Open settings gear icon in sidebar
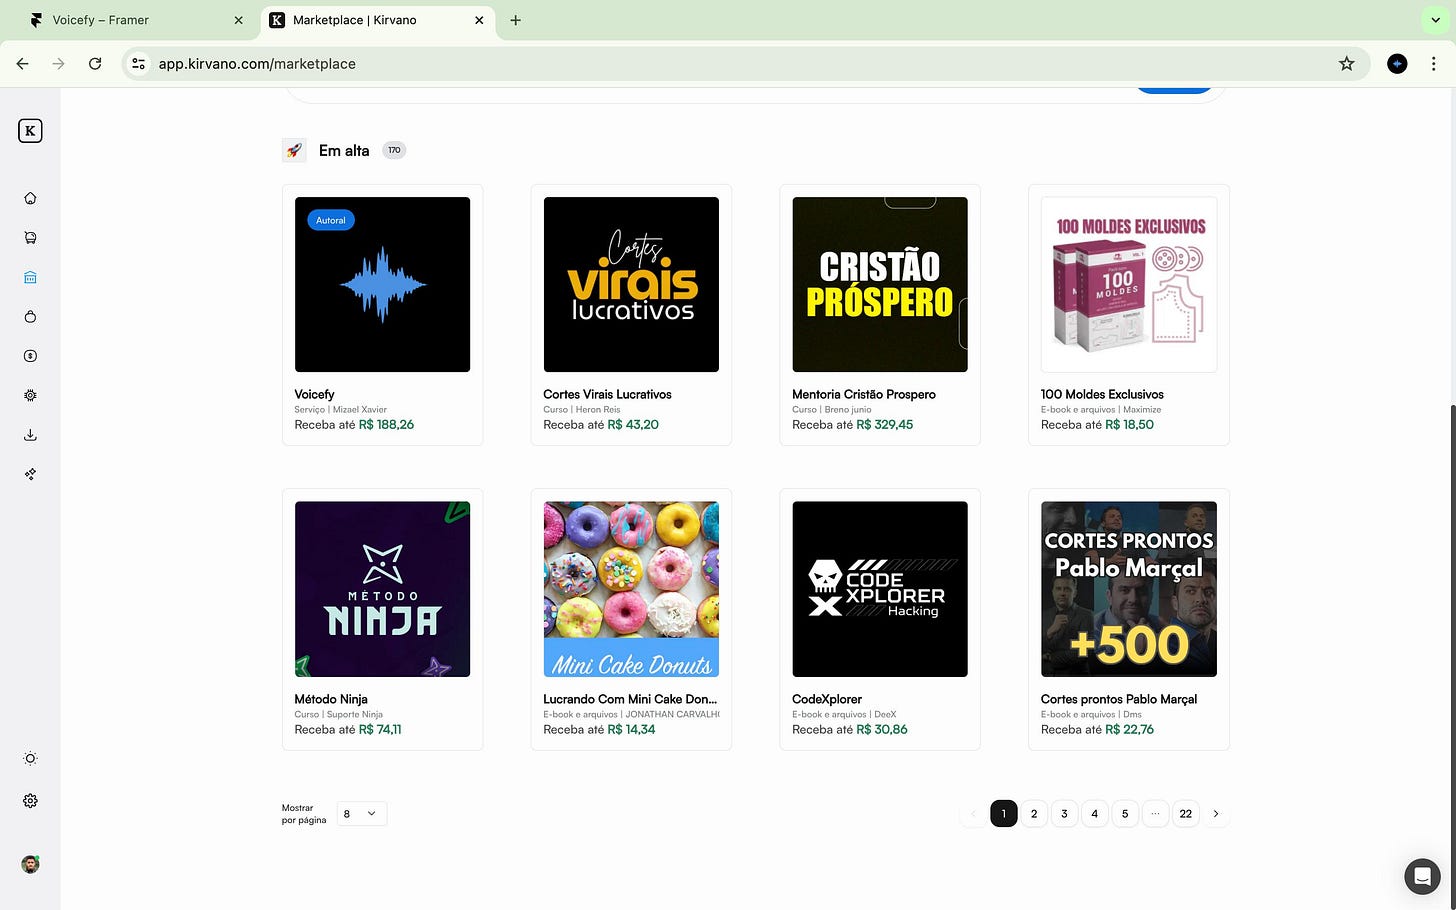This screenshot has width=1456, height=910. pos(30,801)
